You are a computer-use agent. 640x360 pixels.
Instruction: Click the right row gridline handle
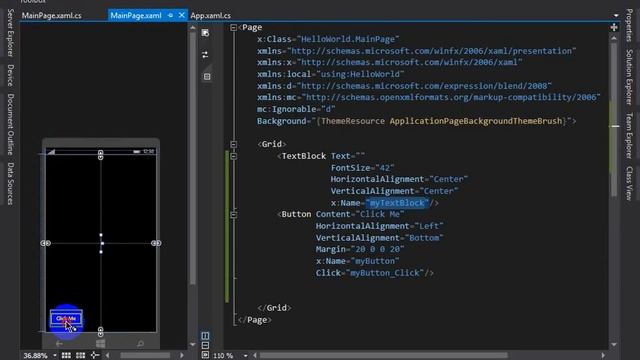156,243
